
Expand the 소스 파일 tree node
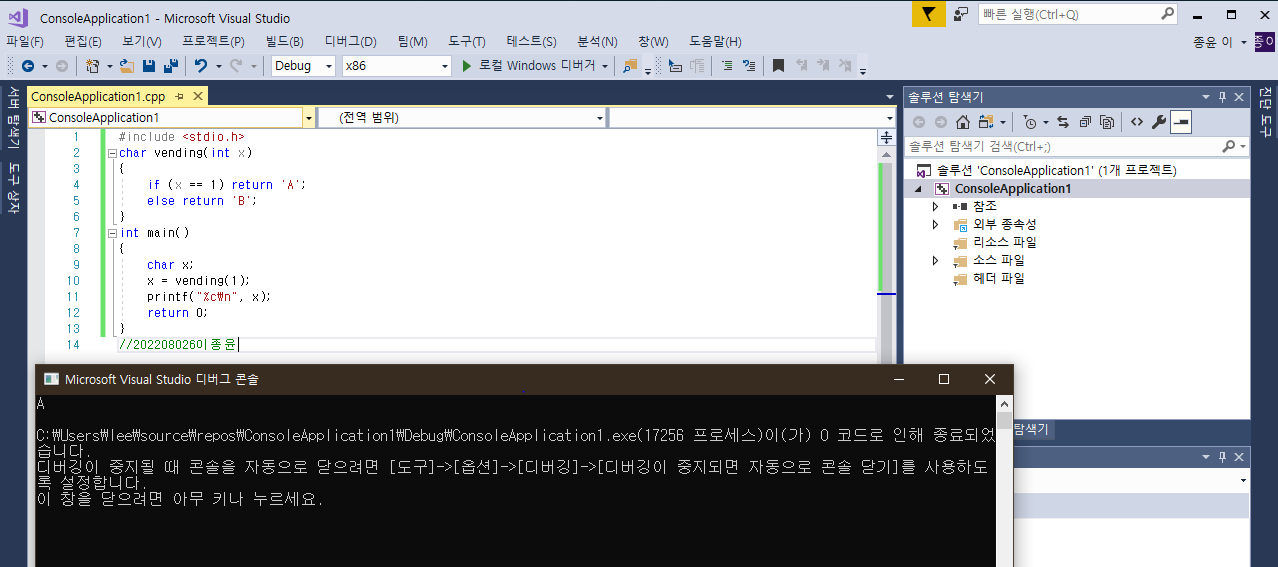(936, 260)
